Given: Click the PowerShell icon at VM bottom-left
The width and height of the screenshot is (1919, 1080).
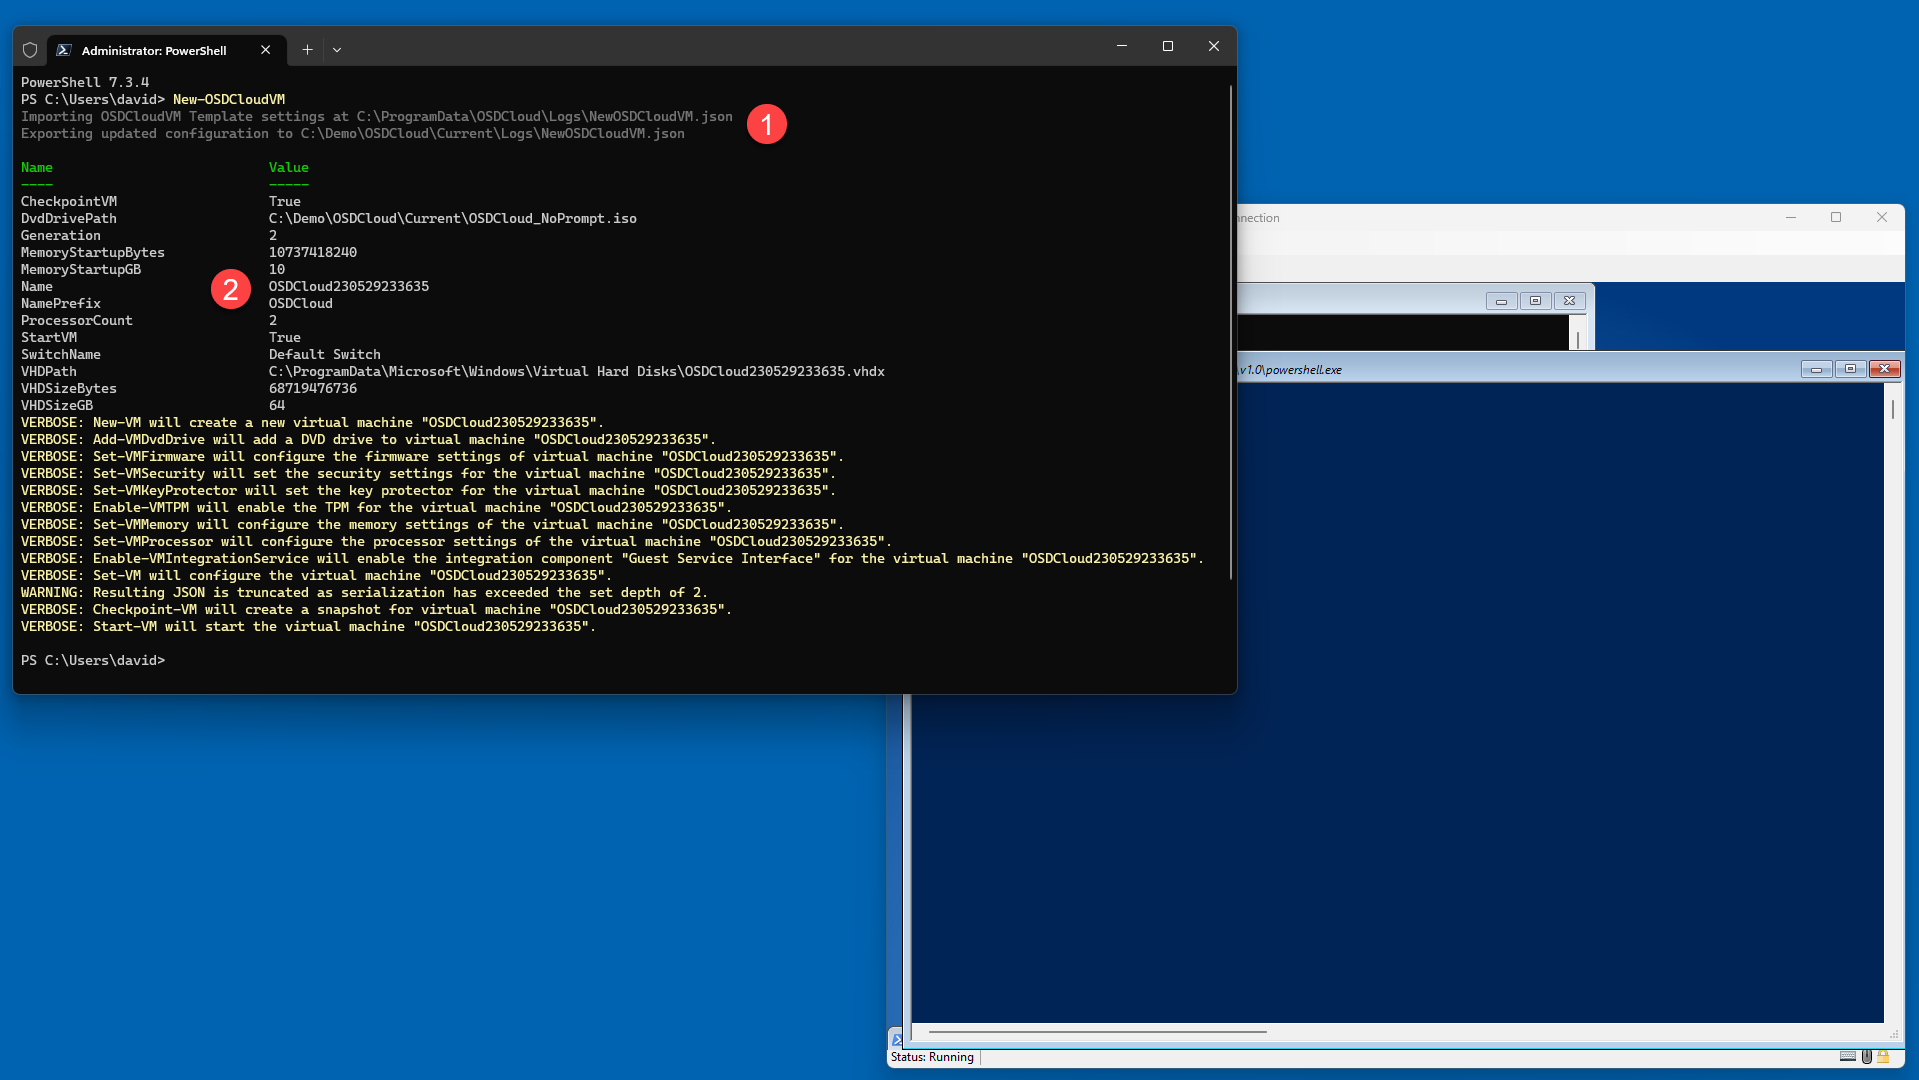Looking at the screenshot, I should (896, 1039).
